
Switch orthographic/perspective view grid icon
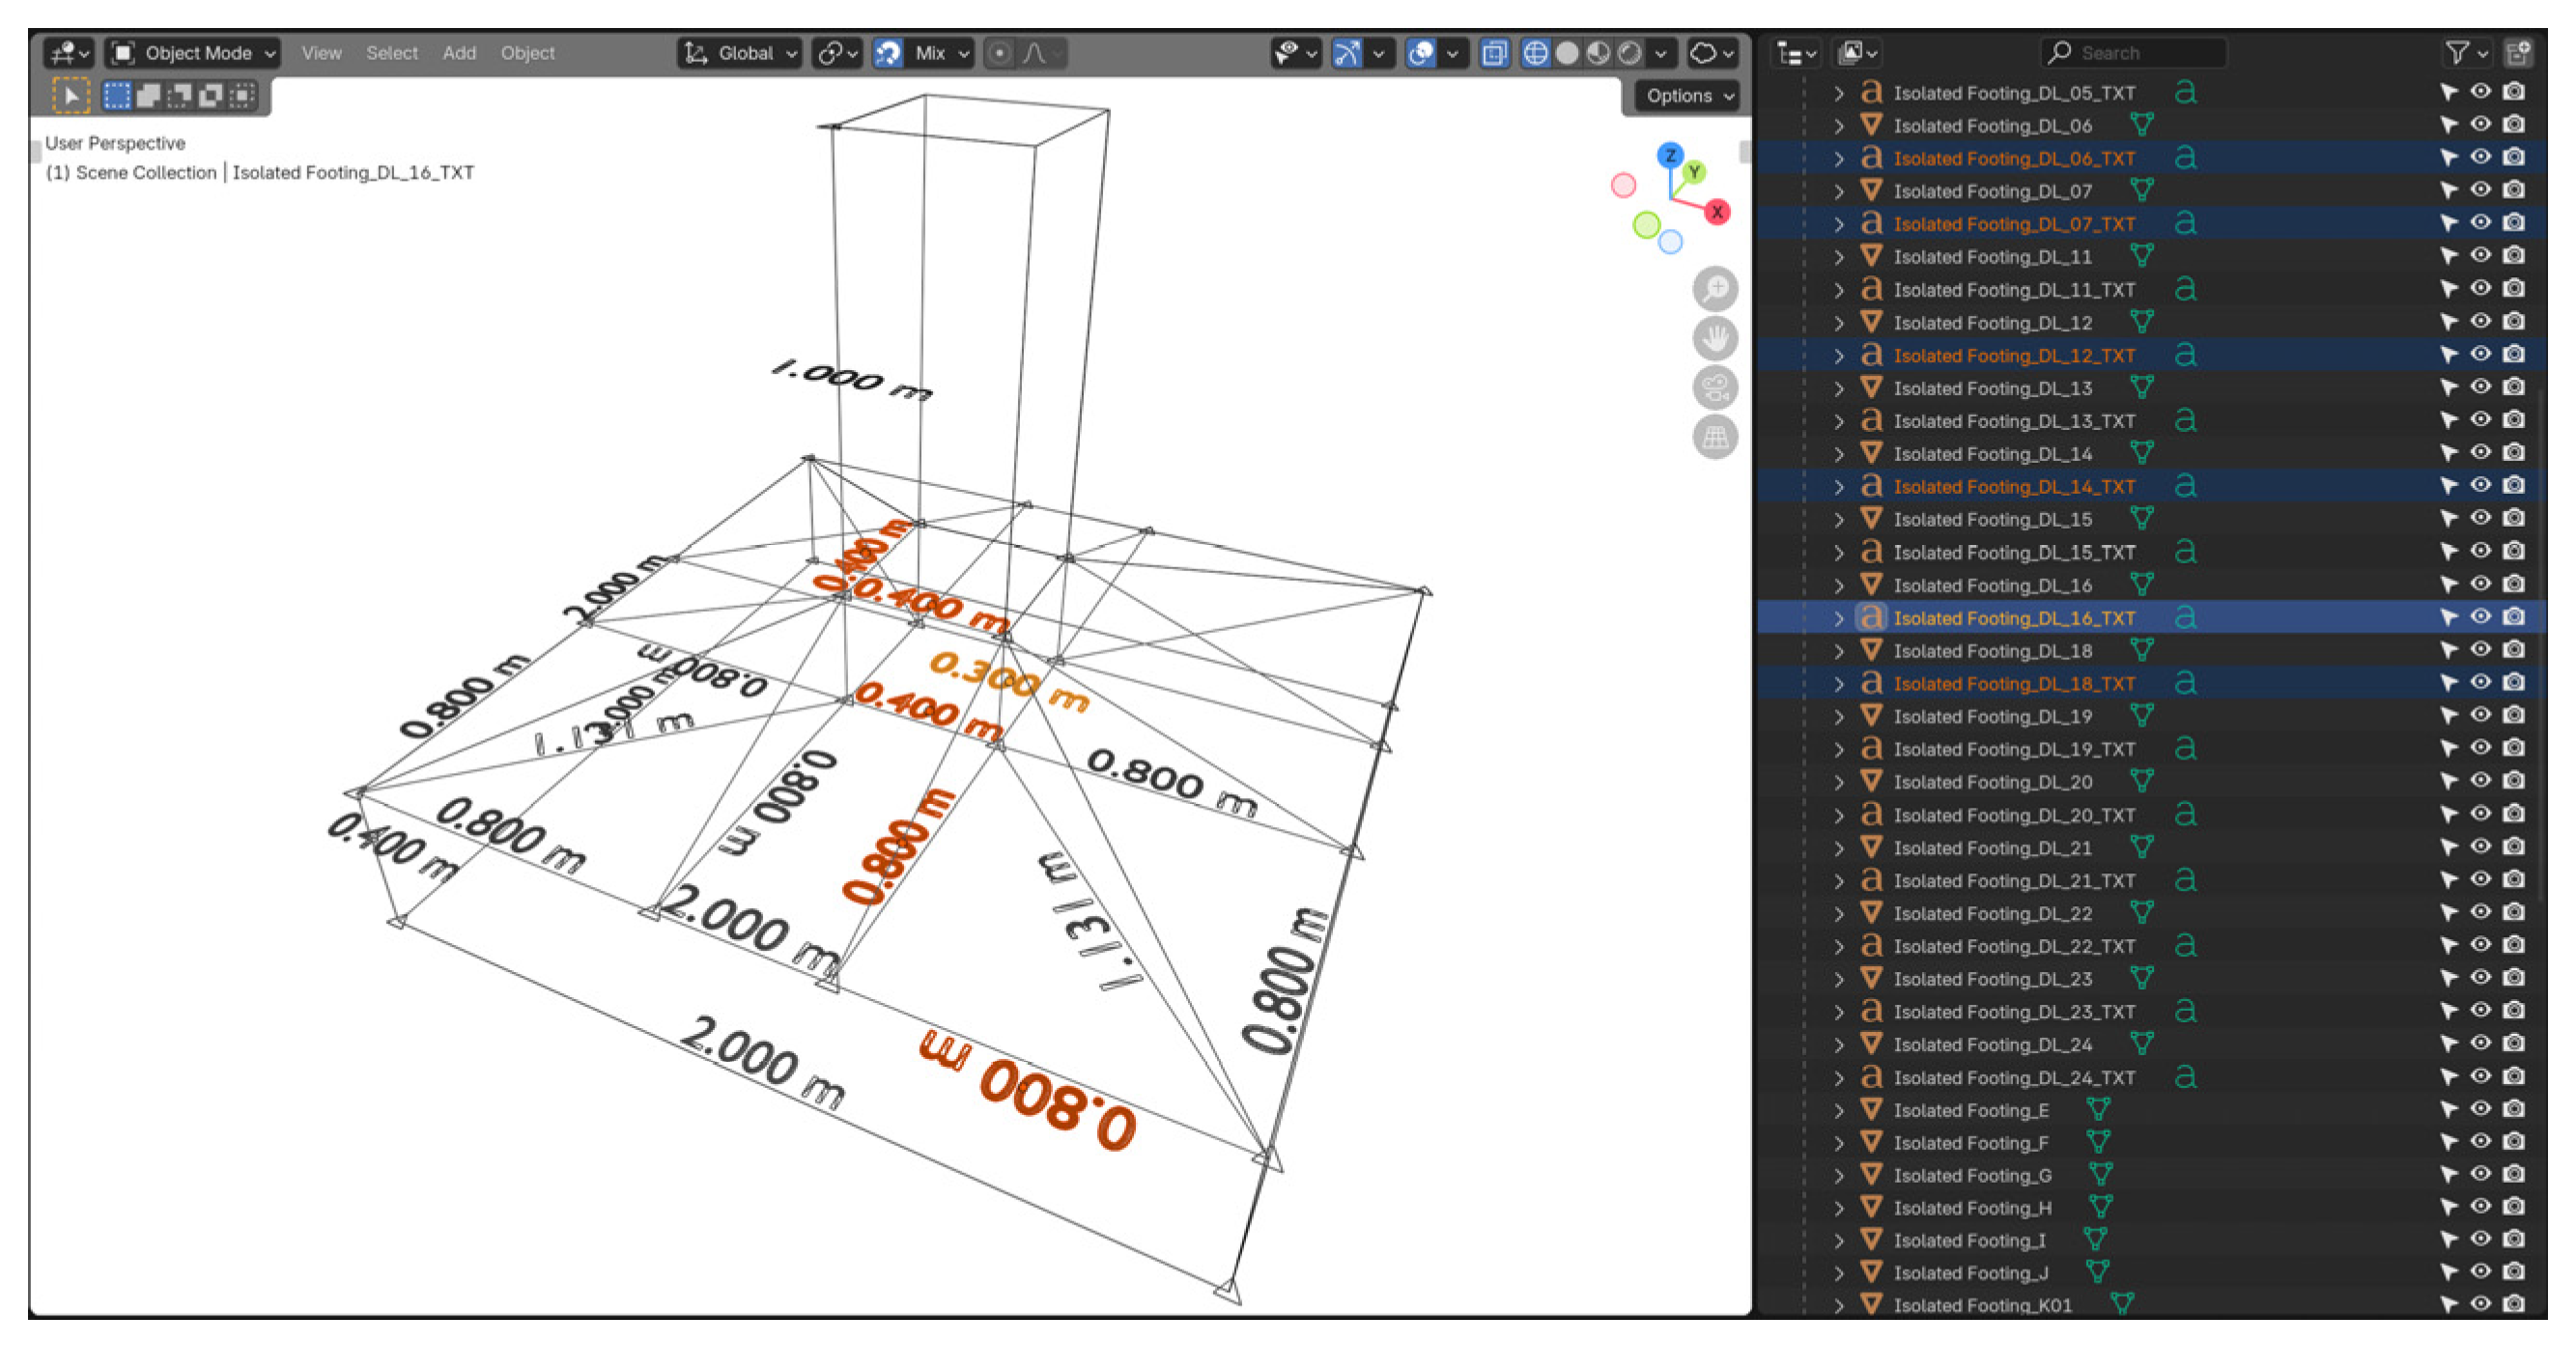click(x=1715, y=437)
